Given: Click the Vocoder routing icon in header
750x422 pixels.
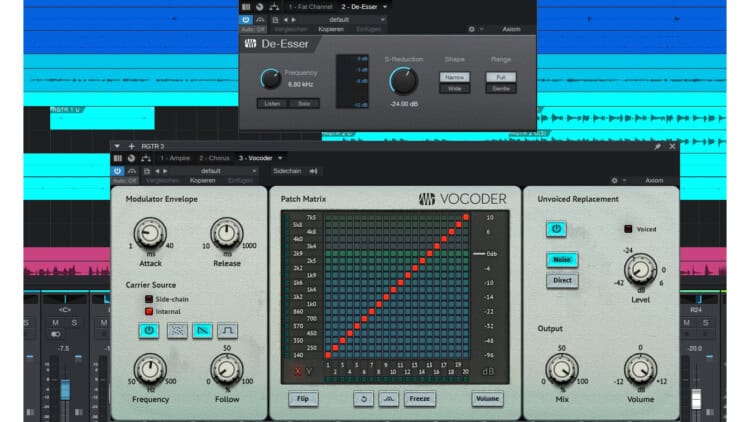Looking at the screenshot, I should click(x=147, y=158).
